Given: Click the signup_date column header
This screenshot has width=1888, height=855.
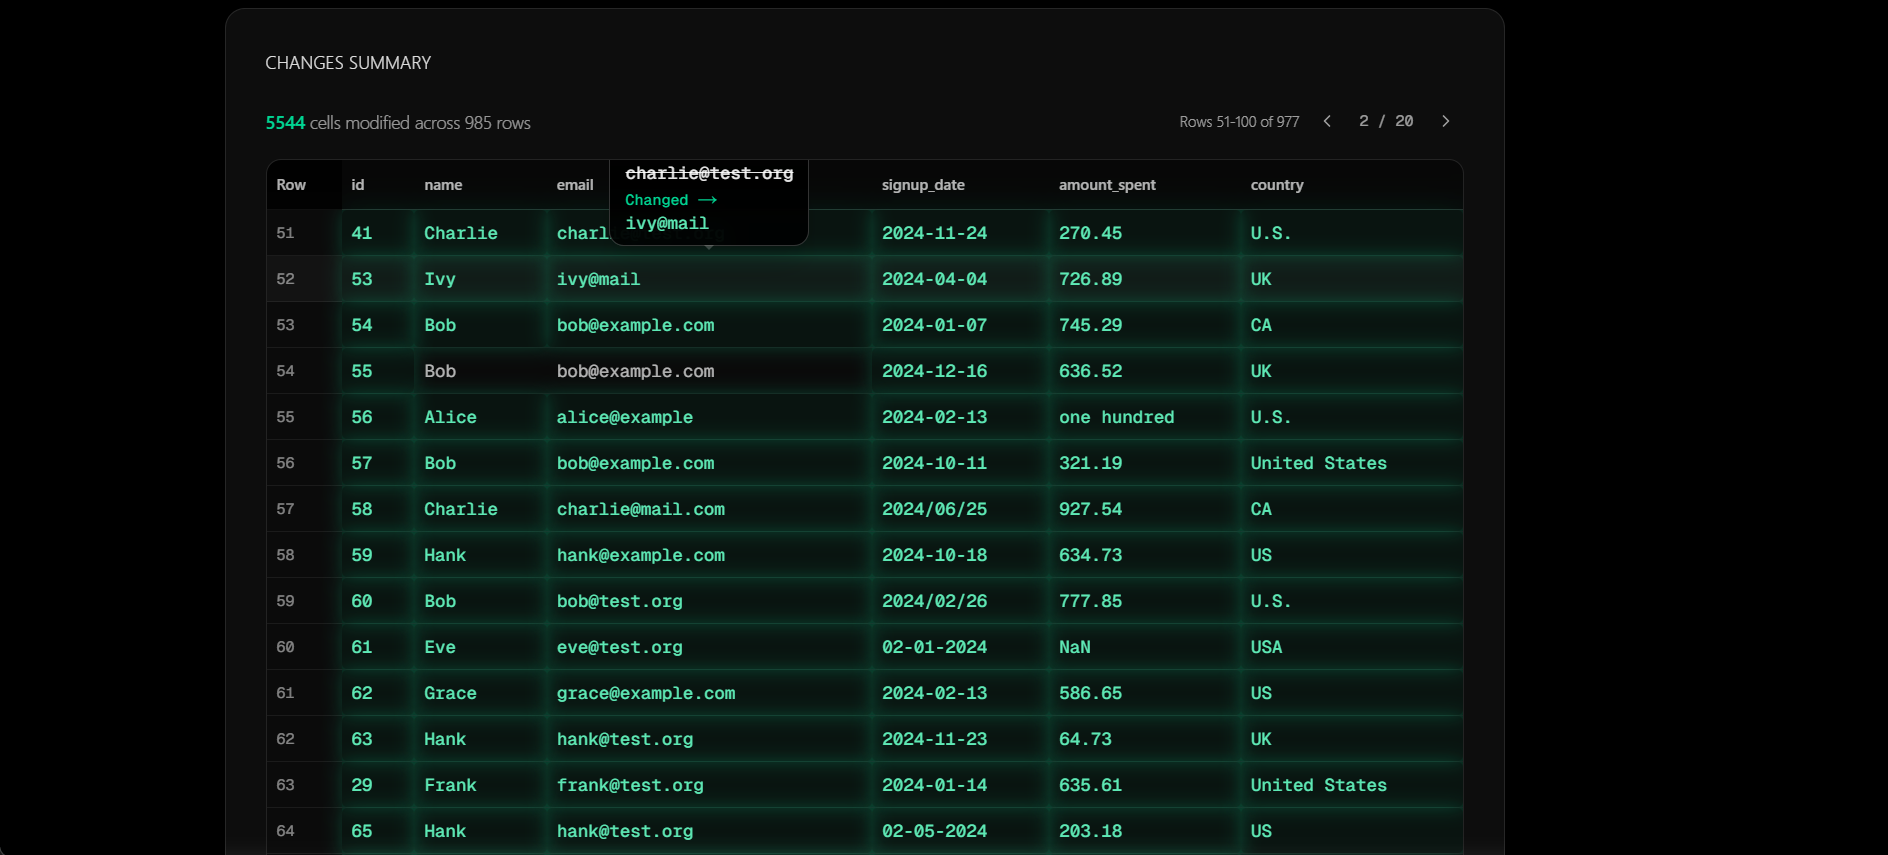Looking at the screenshot, I should [922, 185].
